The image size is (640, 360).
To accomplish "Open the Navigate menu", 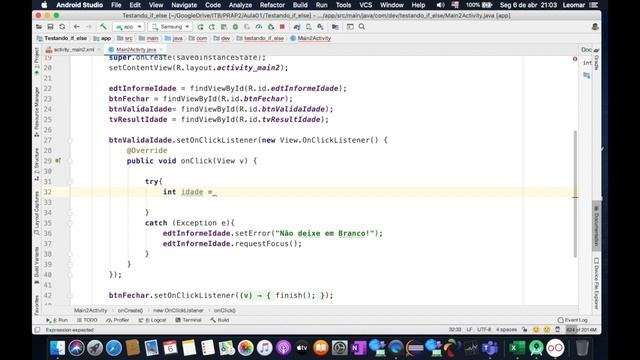I will (x=184, y=5).
